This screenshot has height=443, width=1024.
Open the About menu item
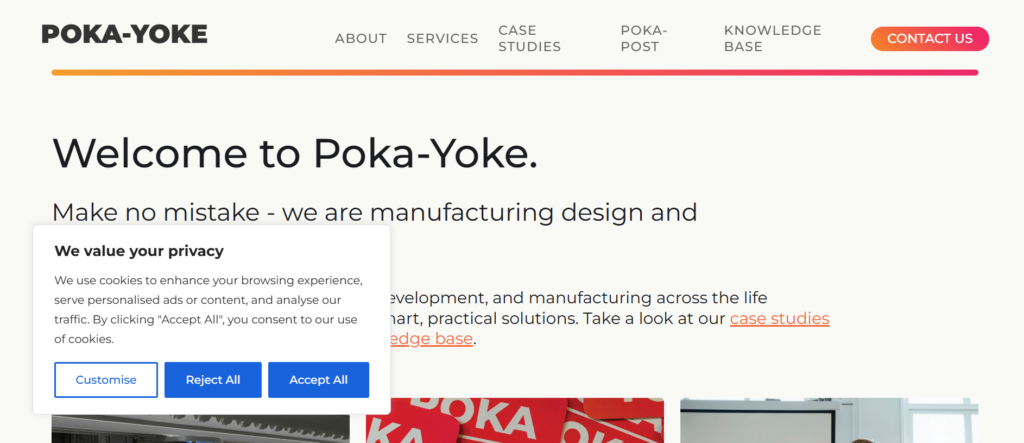(360, 39)
